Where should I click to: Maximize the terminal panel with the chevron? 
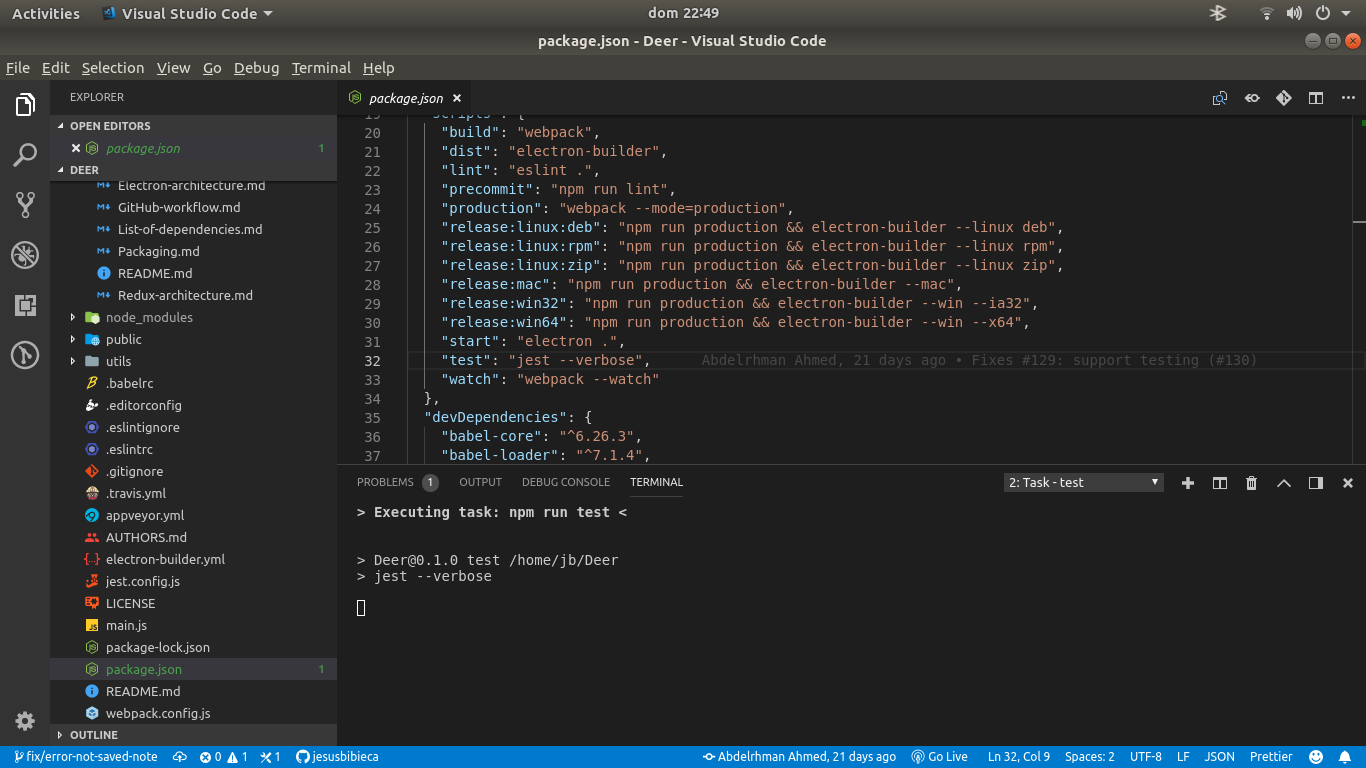[1284, 483]
